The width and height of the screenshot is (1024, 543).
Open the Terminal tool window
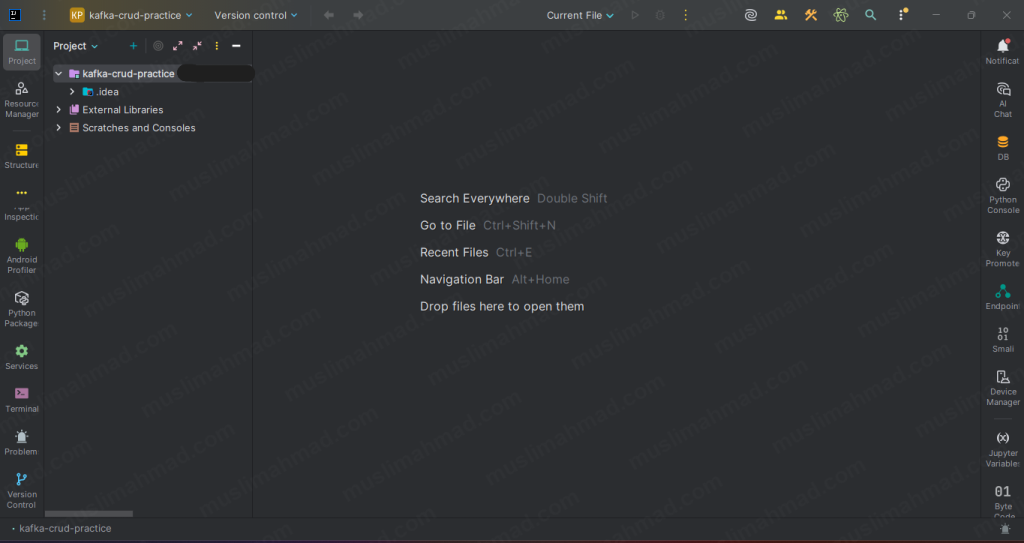coord(22,400)
